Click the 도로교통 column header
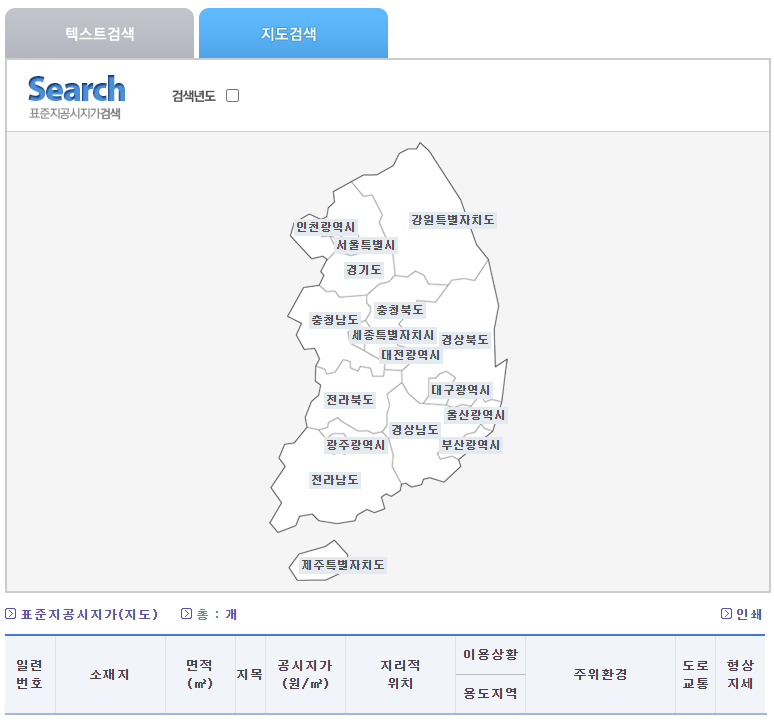Viewport: 774px width, 720px height. point(696,674)
